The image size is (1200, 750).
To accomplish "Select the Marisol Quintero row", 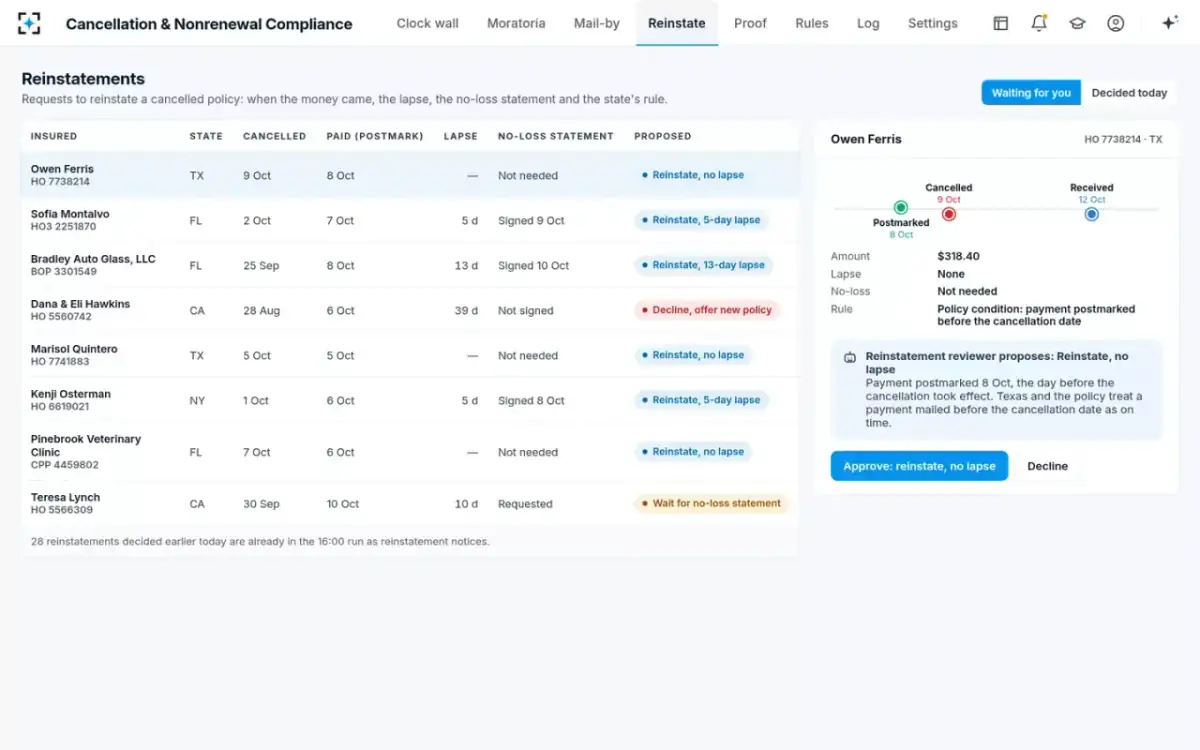I will (410, 355).
